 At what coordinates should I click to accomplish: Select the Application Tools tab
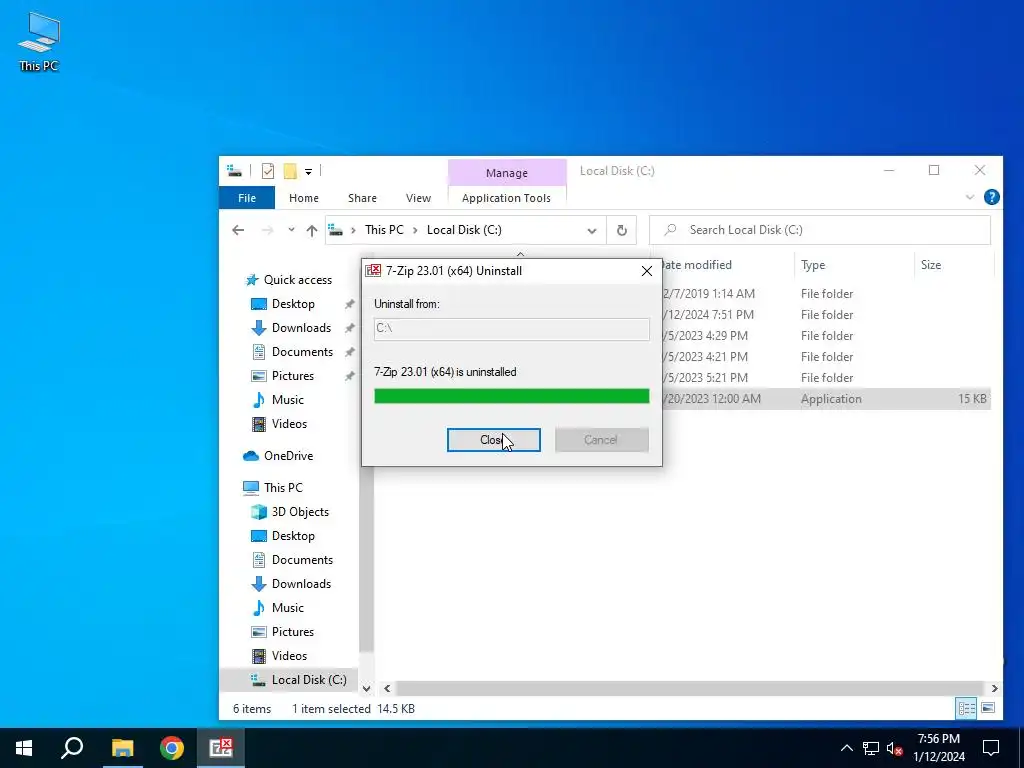tap(506, 198)
